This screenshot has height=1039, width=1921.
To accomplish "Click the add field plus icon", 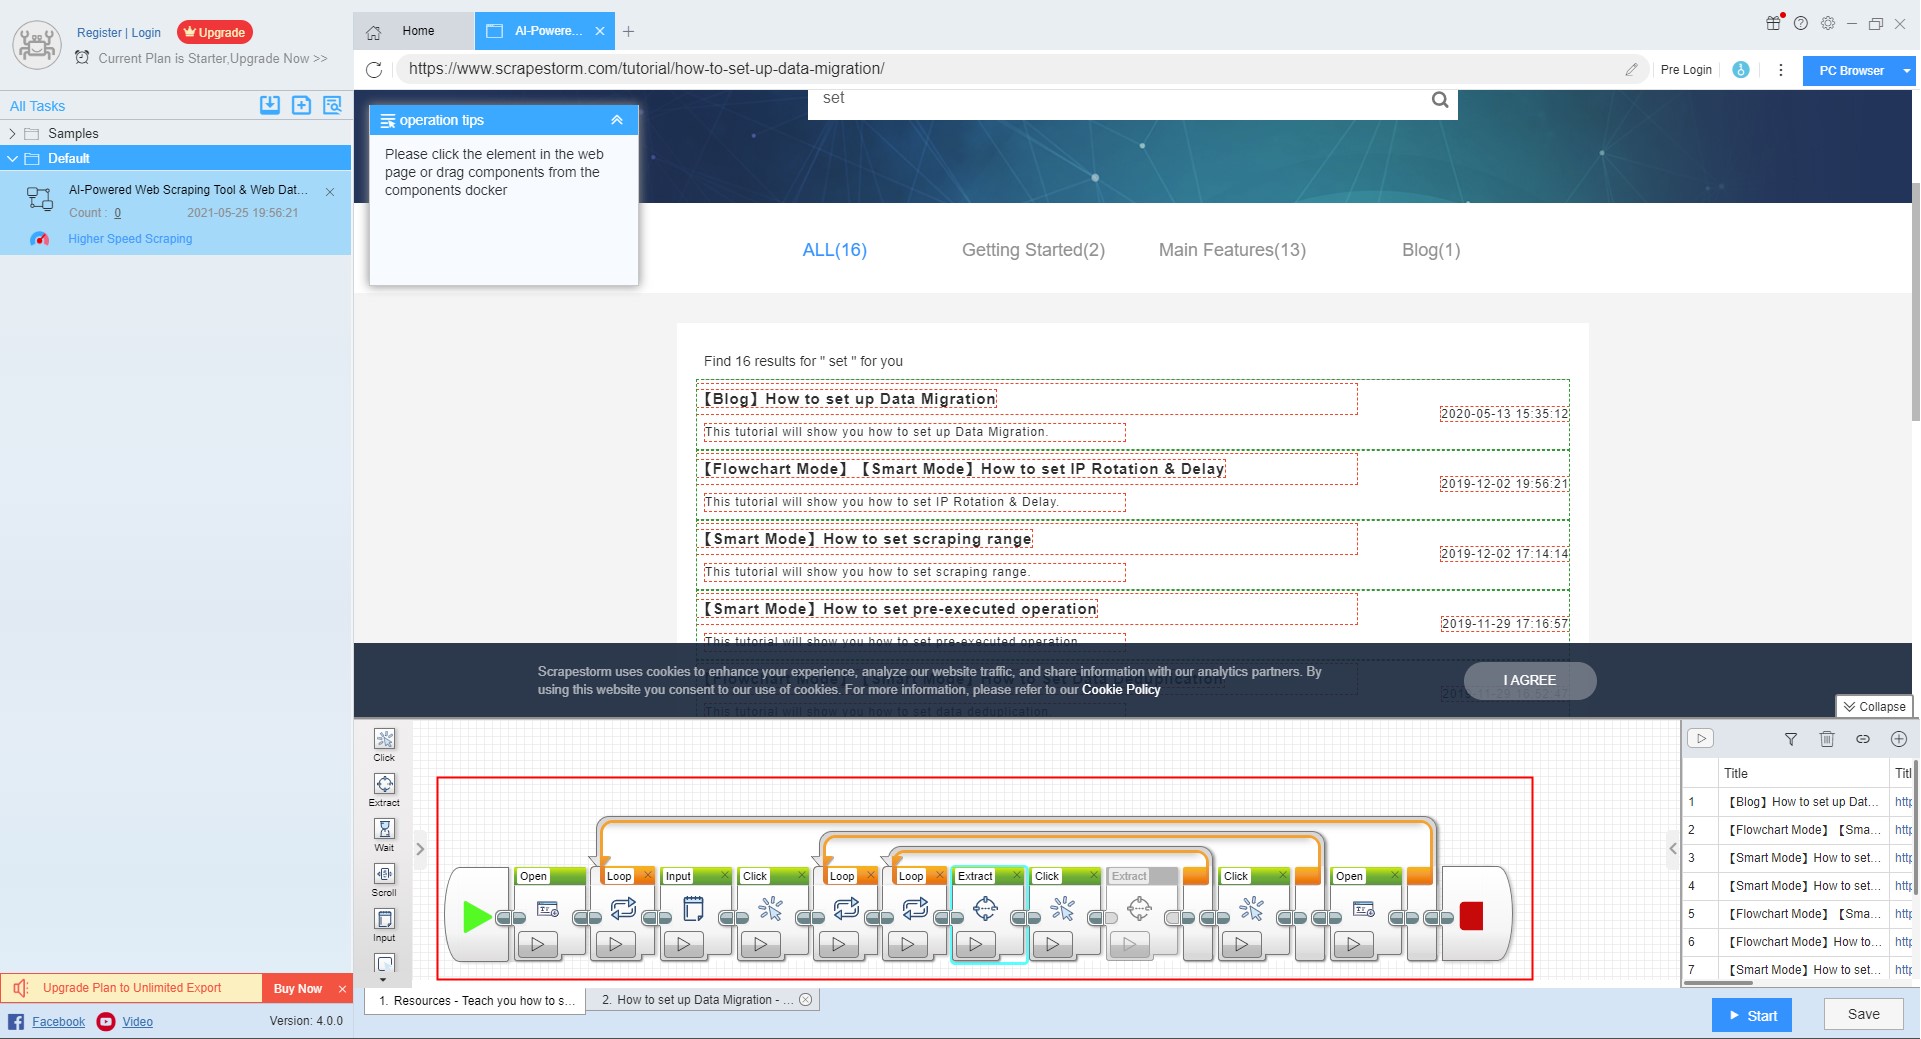I will (1899, 739).
